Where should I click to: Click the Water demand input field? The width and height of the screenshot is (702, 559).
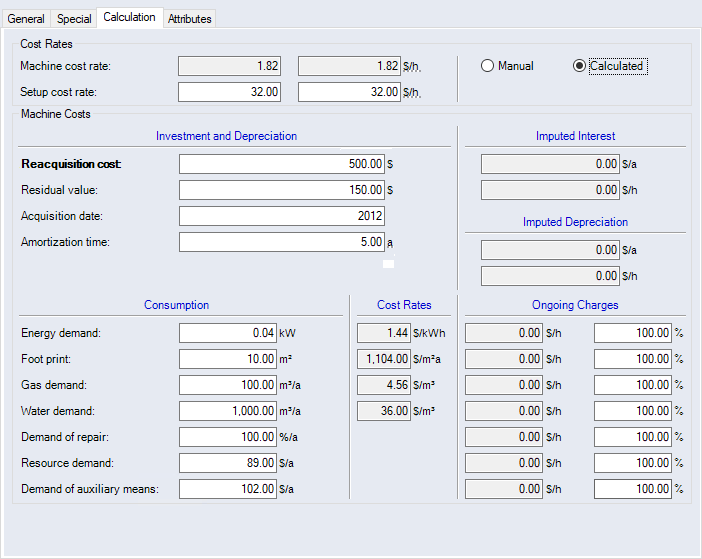[228, 411]
